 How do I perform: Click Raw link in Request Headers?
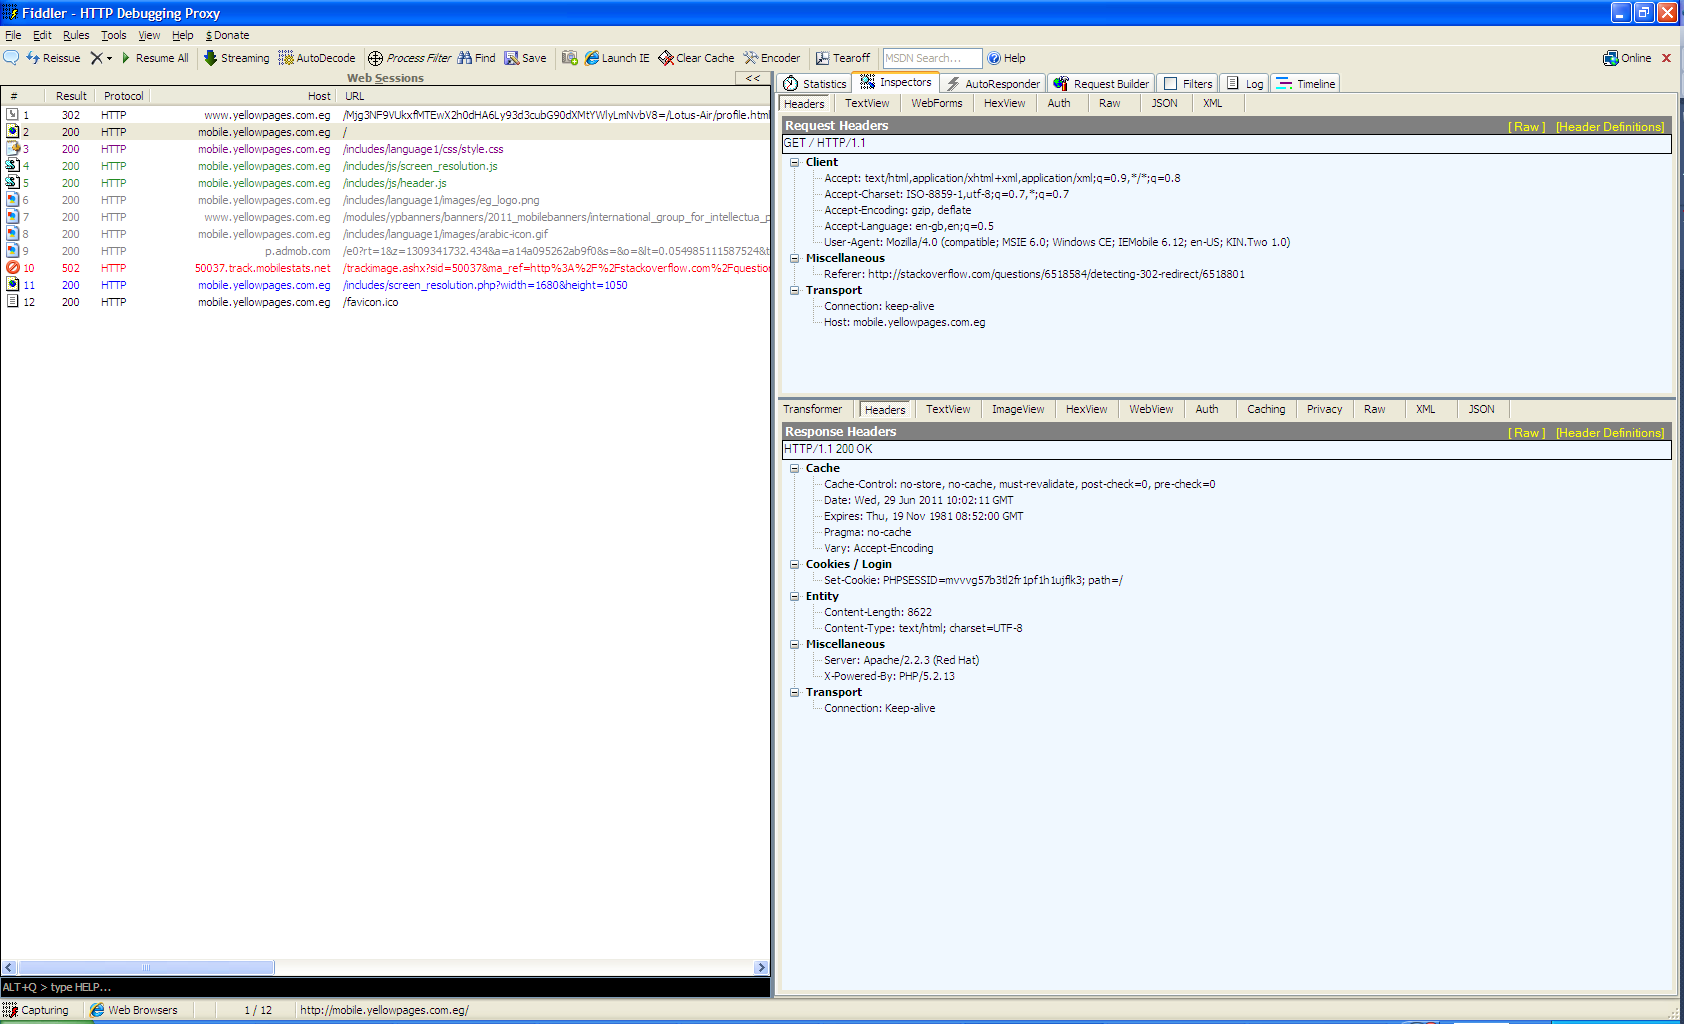pyautogui.click(x=1527, y=127)
